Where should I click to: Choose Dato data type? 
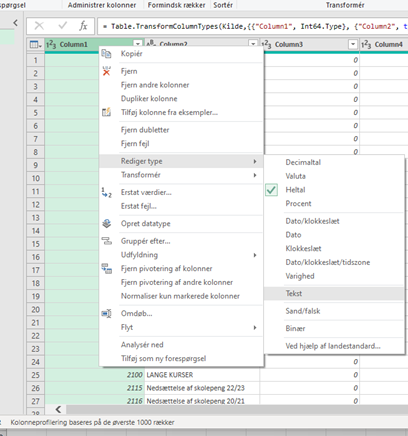pos(334,235)
